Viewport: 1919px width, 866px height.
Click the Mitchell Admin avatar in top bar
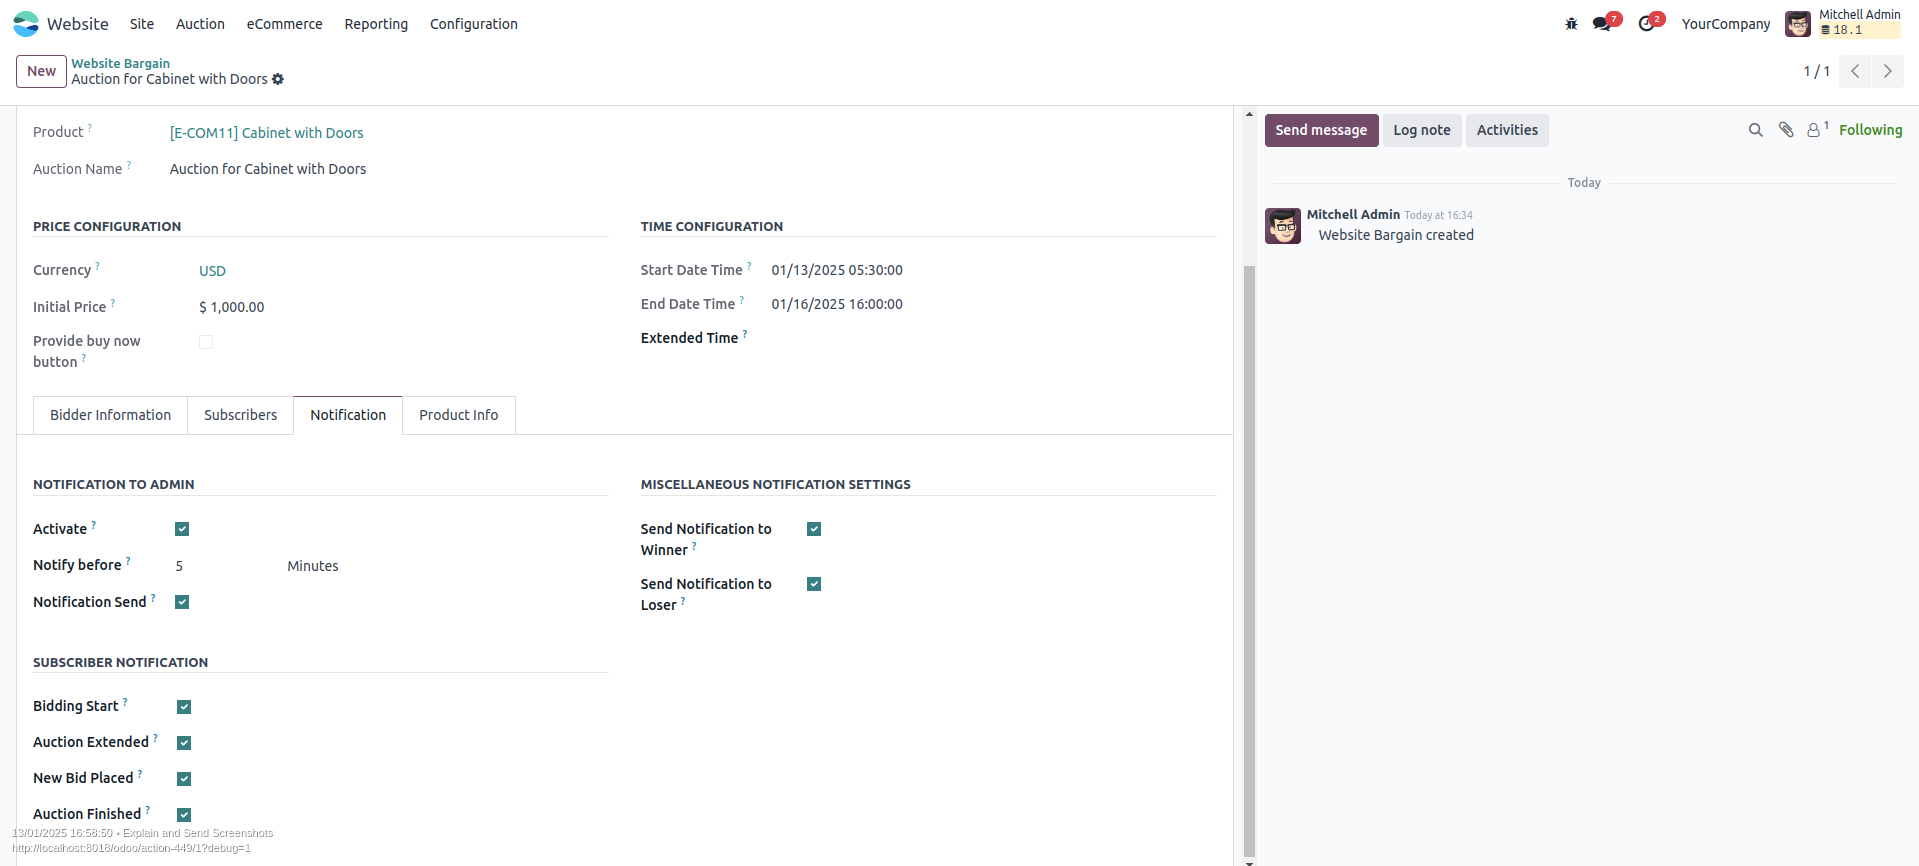coord(1797,24)
